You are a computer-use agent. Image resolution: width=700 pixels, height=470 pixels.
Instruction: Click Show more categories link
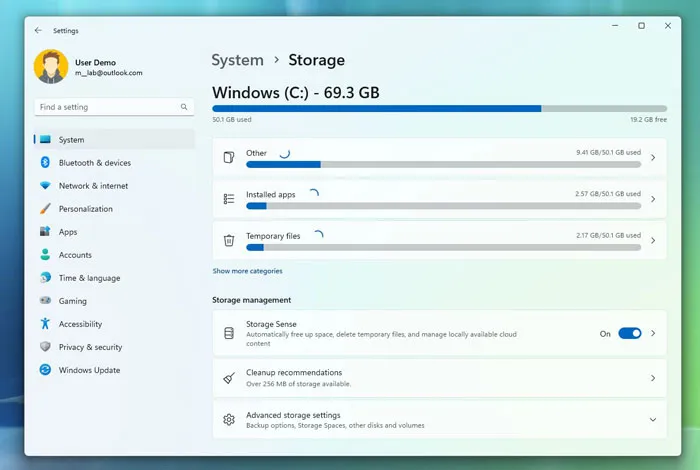[x=247, y=271]
